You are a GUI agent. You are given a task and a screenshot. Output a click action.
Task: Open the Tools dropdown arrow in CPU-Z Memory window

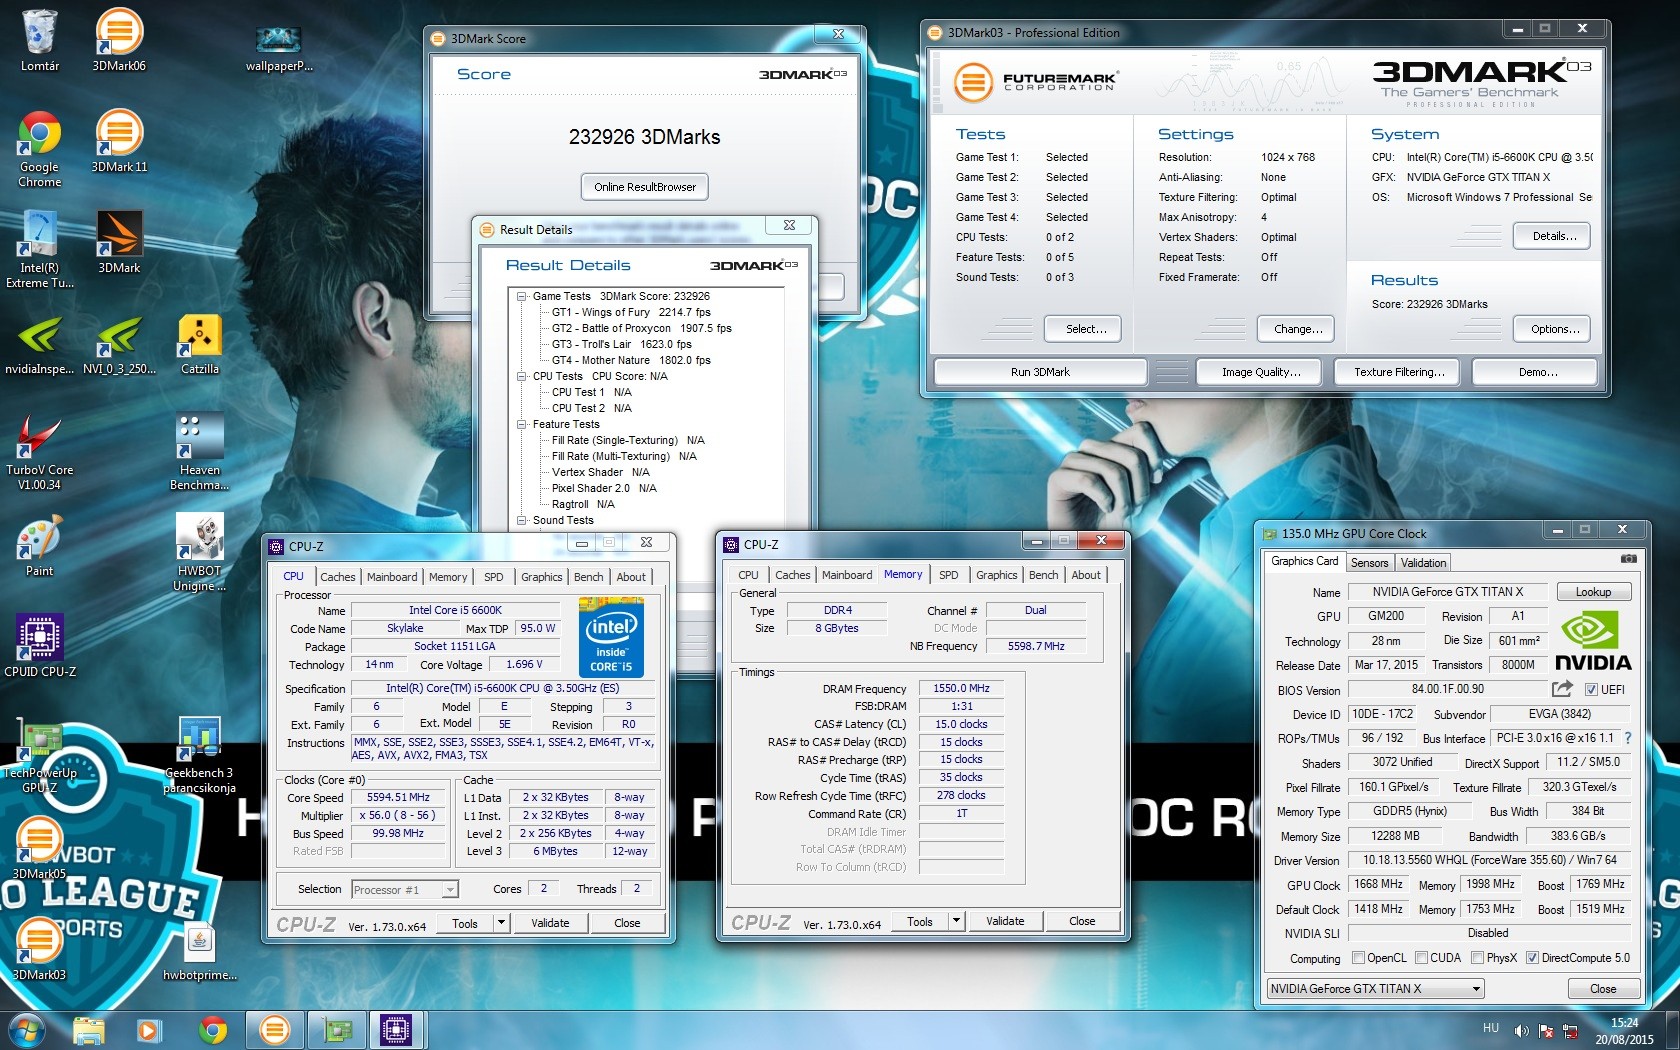[x=956, y=921]
